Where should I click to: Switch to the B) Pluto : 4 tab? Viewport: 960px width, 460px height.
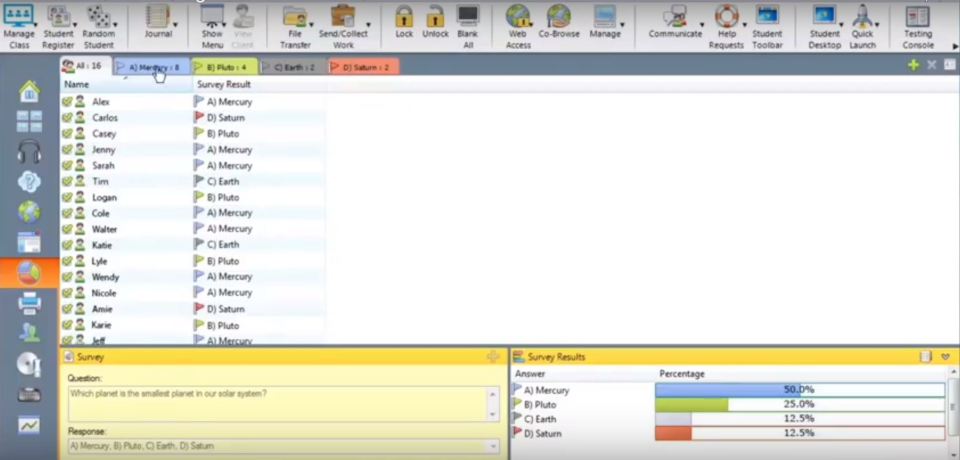tap(224, 67)
